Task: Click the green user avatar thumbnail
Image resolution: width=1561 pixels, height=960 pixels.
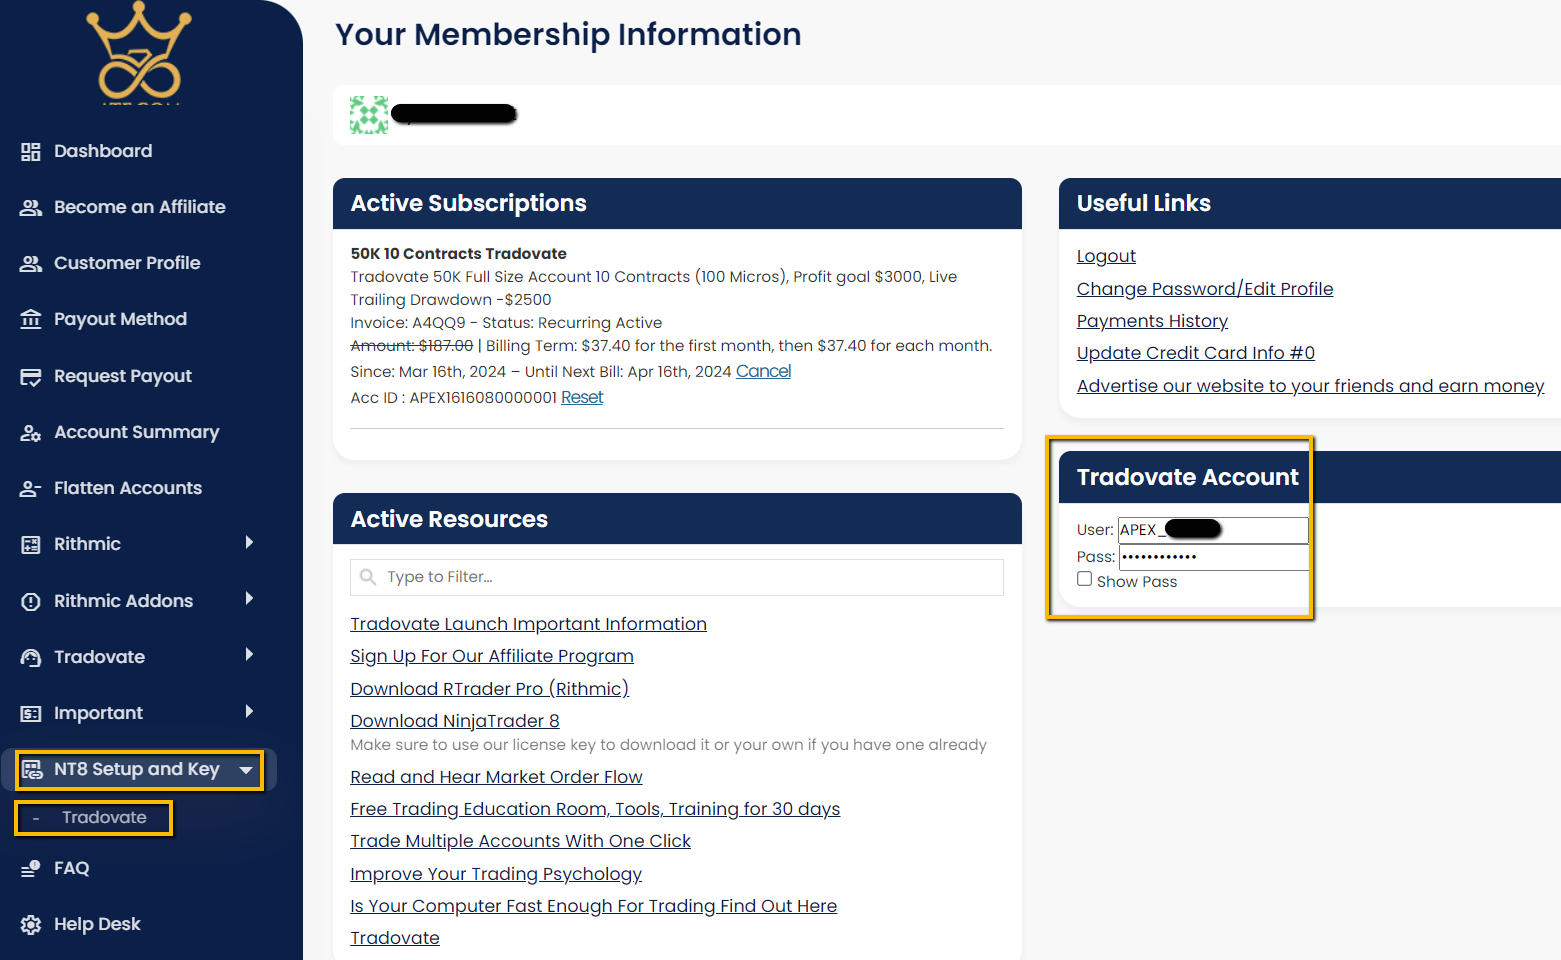Action: pyautogui.click(x=369, y=115)
